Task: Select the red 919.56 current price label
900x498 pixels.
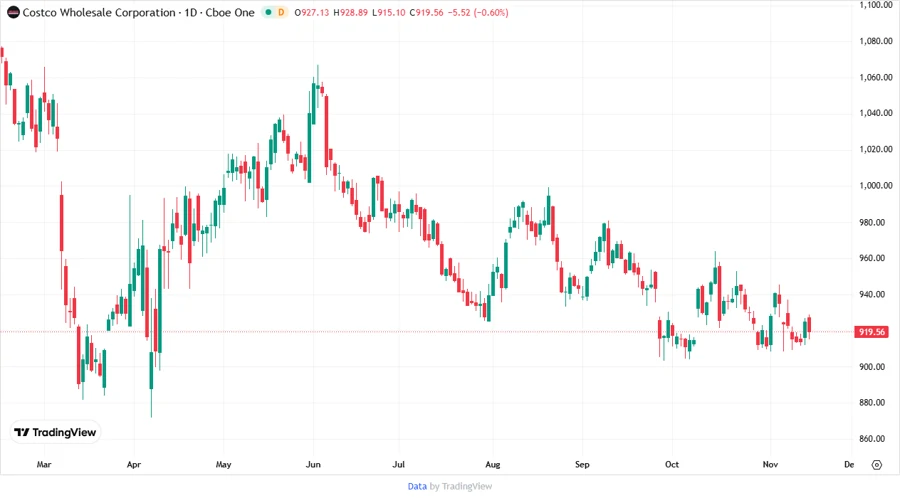Action: (872, 332)
